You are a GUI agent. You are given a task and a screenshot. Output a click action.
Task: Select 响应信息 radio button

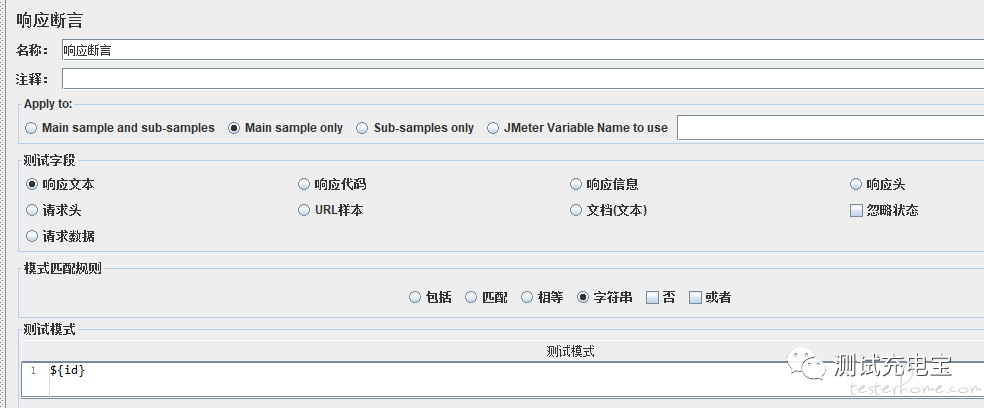(x=604, y=185)
